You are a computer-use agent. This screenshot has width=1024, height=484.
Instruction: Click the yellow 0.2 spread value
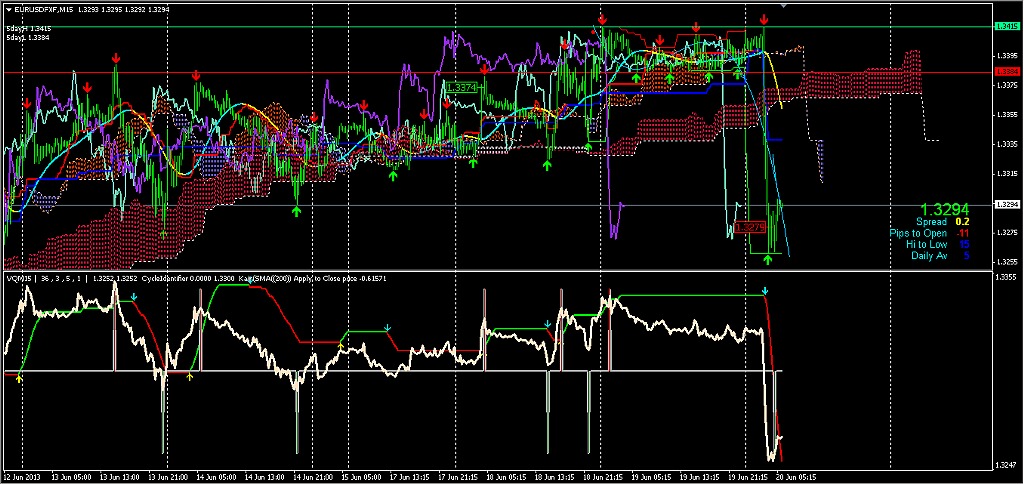click(962, 222)
